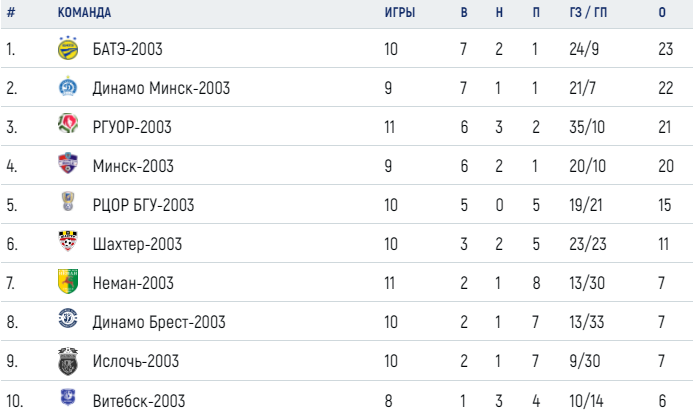
Task: Click the БАТЭ-2003 club crest
Action: tap(68, 48)
